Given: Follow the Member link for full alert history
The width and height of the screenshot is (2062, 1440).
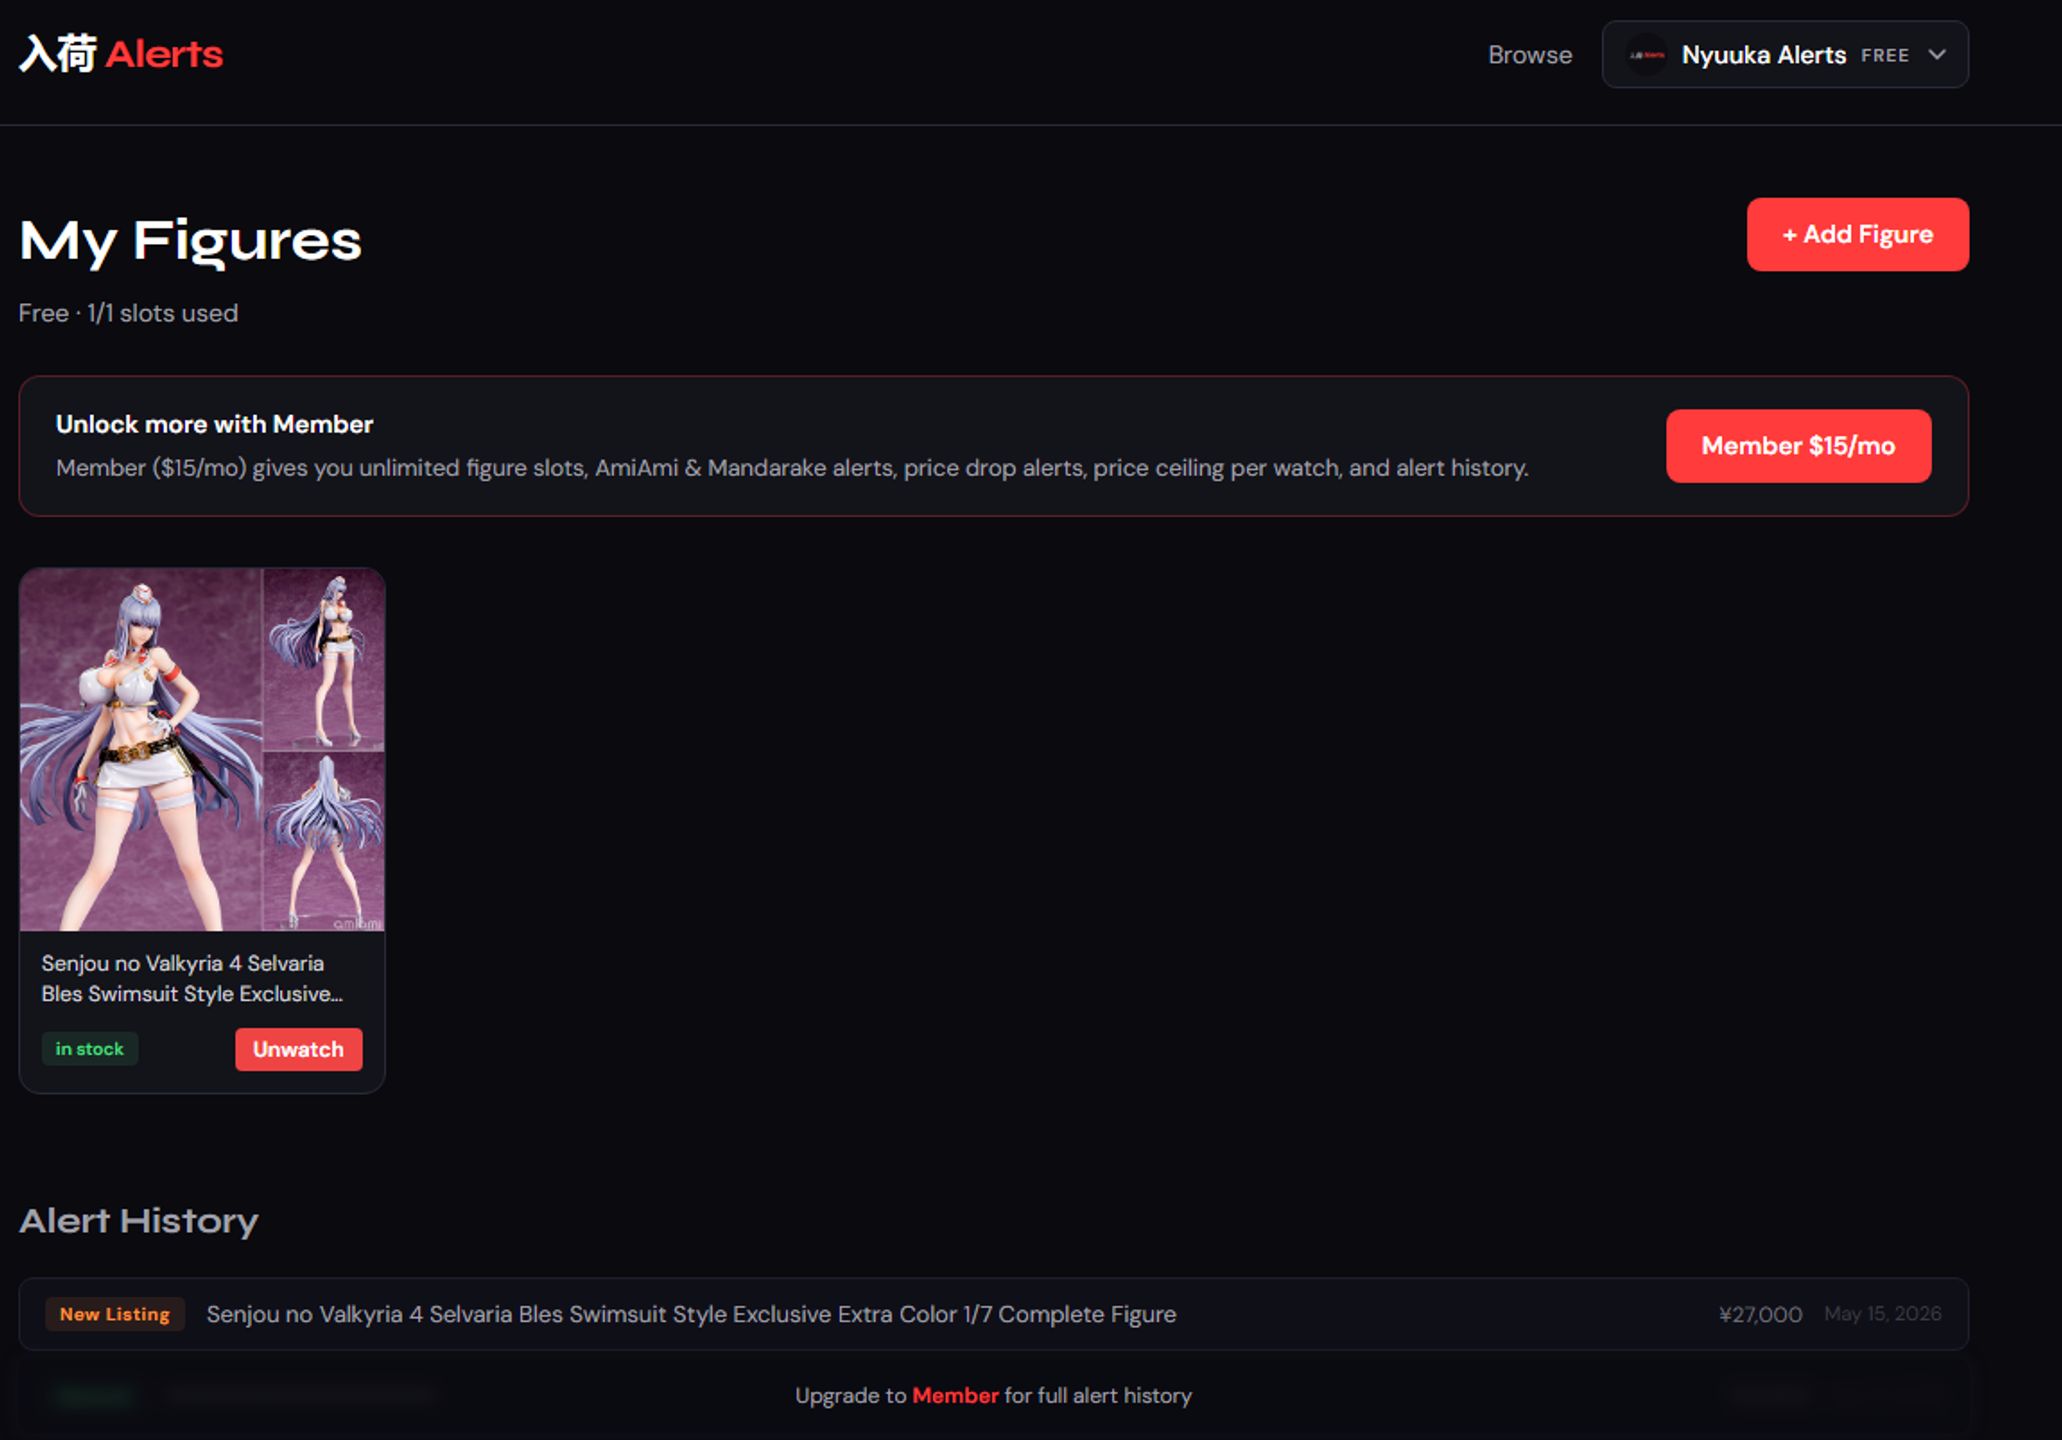Looking at the screenshot, I should point(955,1395).
